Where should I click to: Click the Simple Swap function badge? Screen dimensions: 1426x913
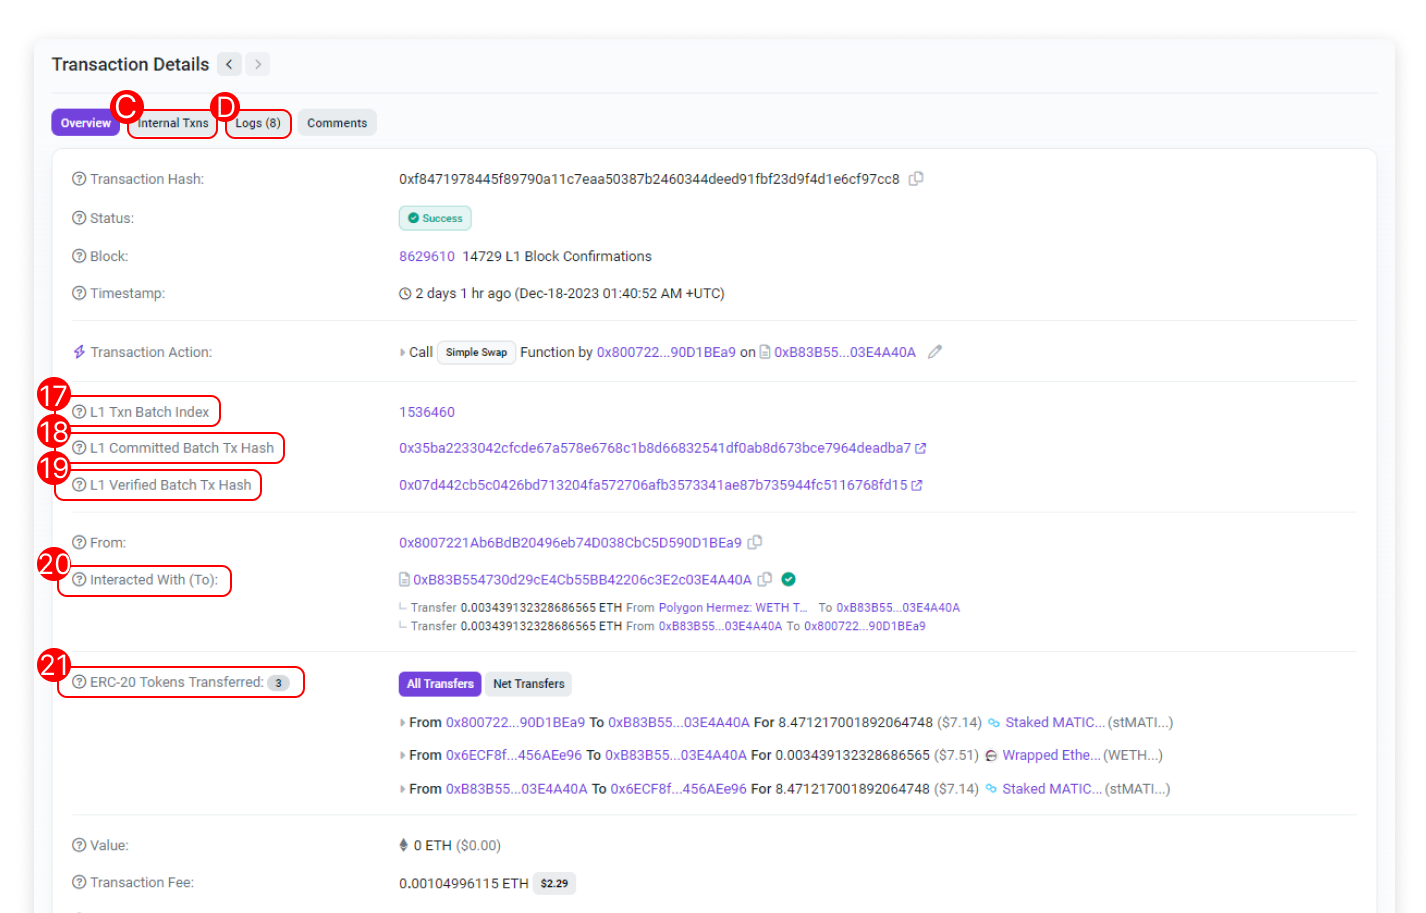(476, 352)
